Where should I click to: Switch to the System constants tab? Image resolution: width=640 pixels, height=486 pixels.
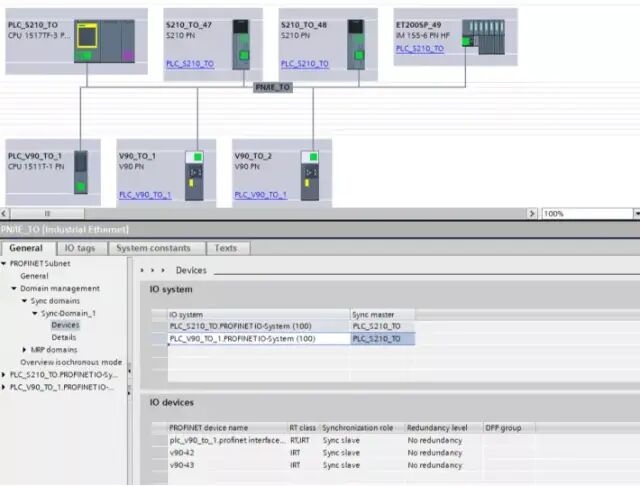click(153, 248)
